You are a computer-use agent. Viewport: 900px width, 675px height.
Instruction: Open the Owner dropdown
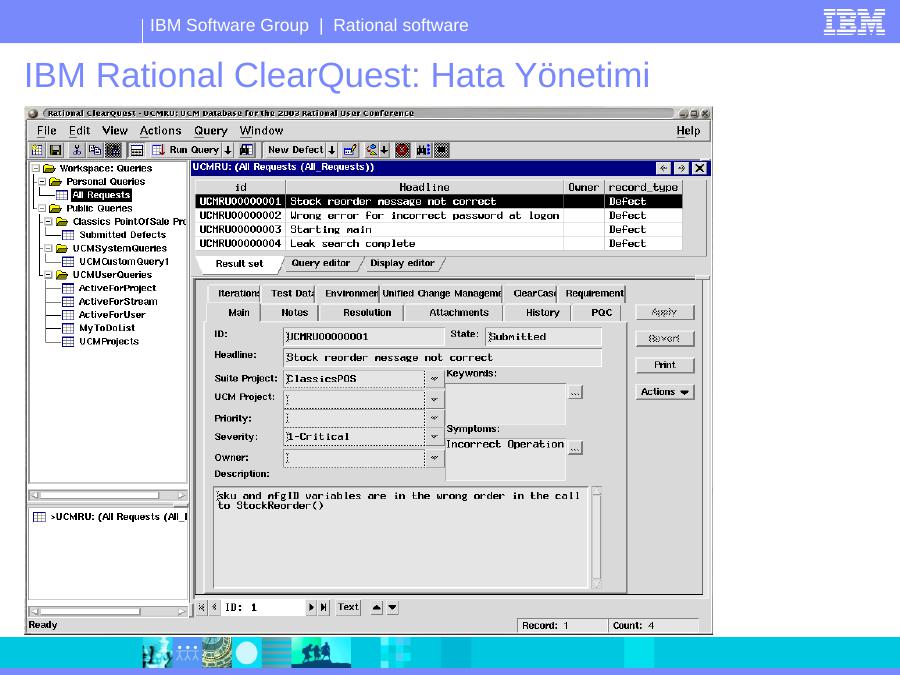tap(435, 457)
